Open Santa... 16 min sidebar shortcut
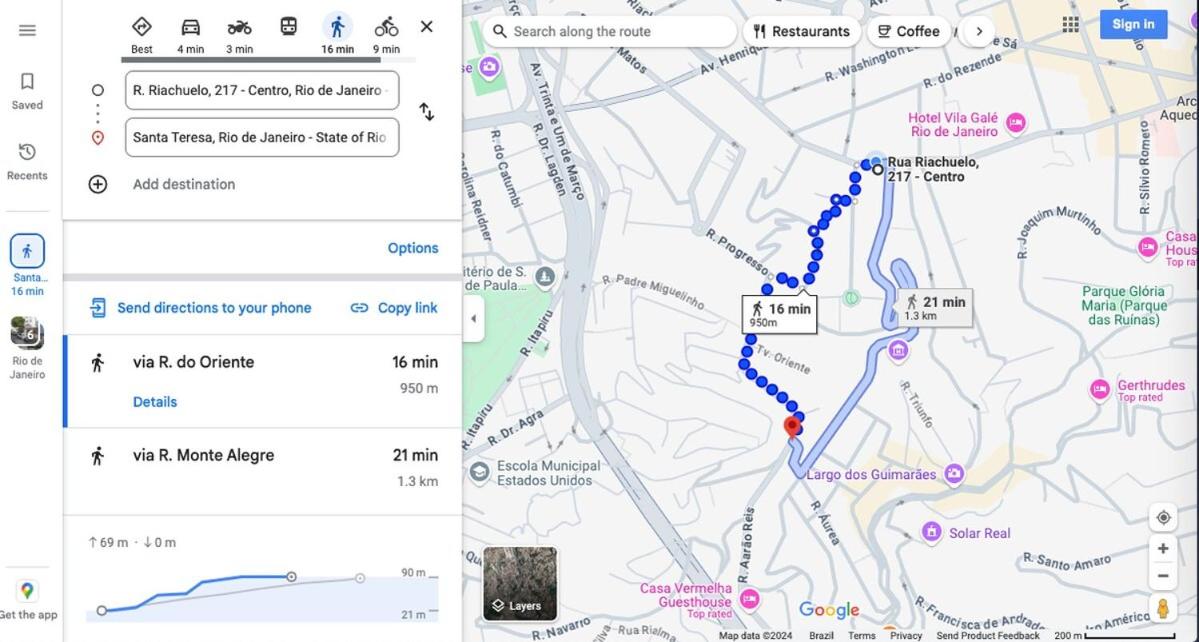Viewport: 1199px width, 642px height. click(x=27, y=265)
